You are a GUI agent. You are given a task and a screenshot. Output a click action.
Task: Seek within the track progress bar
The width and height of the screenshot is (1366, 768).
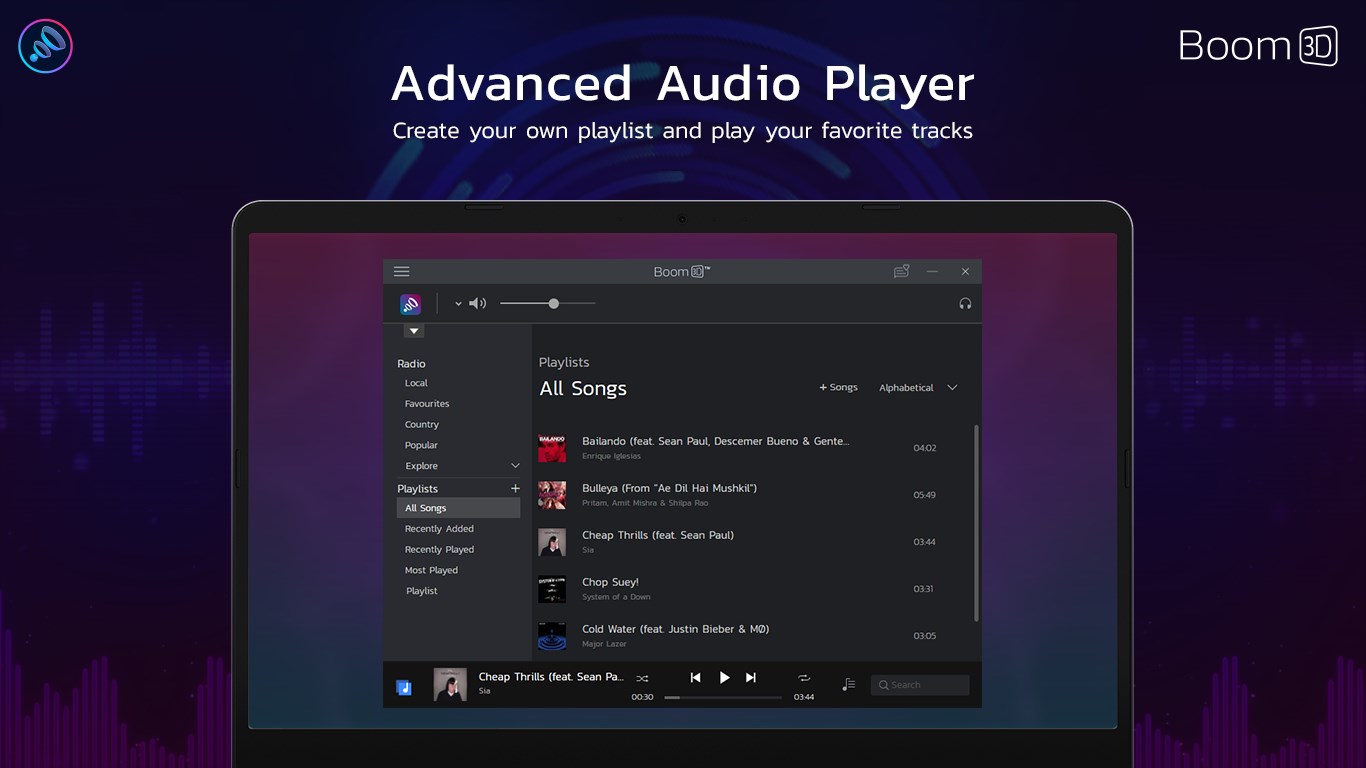723,697
